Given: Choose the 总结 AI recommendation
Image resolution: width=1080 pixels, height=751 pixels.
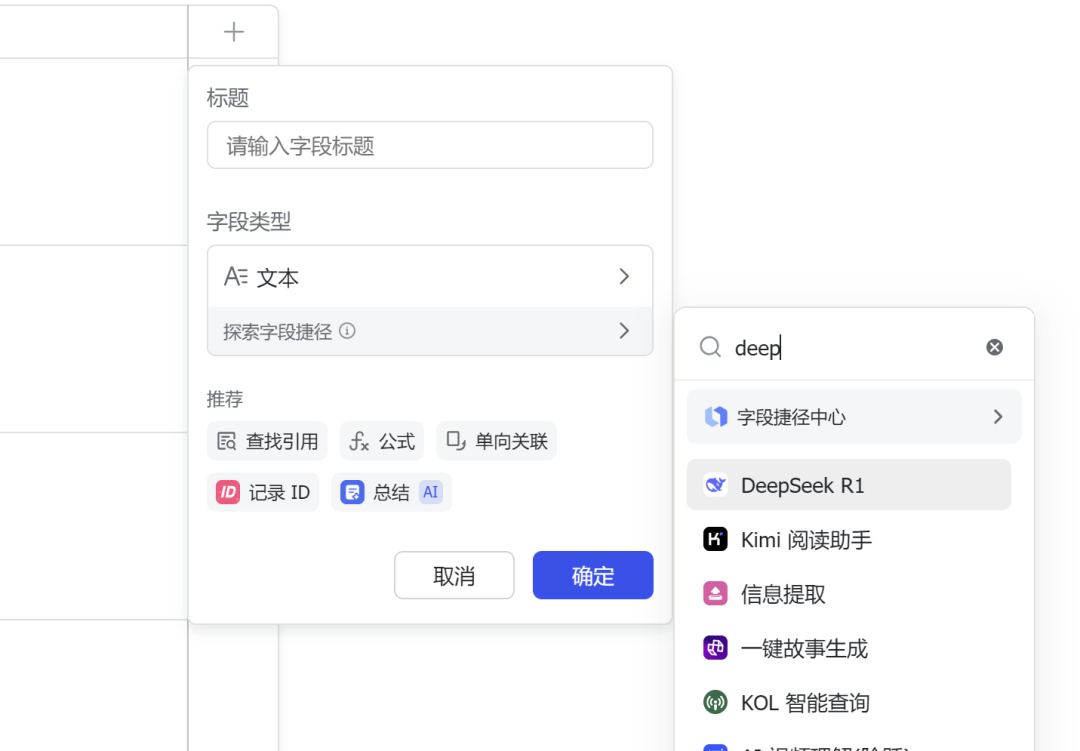Looking at the screenshot, I should (x=391, y=492).
